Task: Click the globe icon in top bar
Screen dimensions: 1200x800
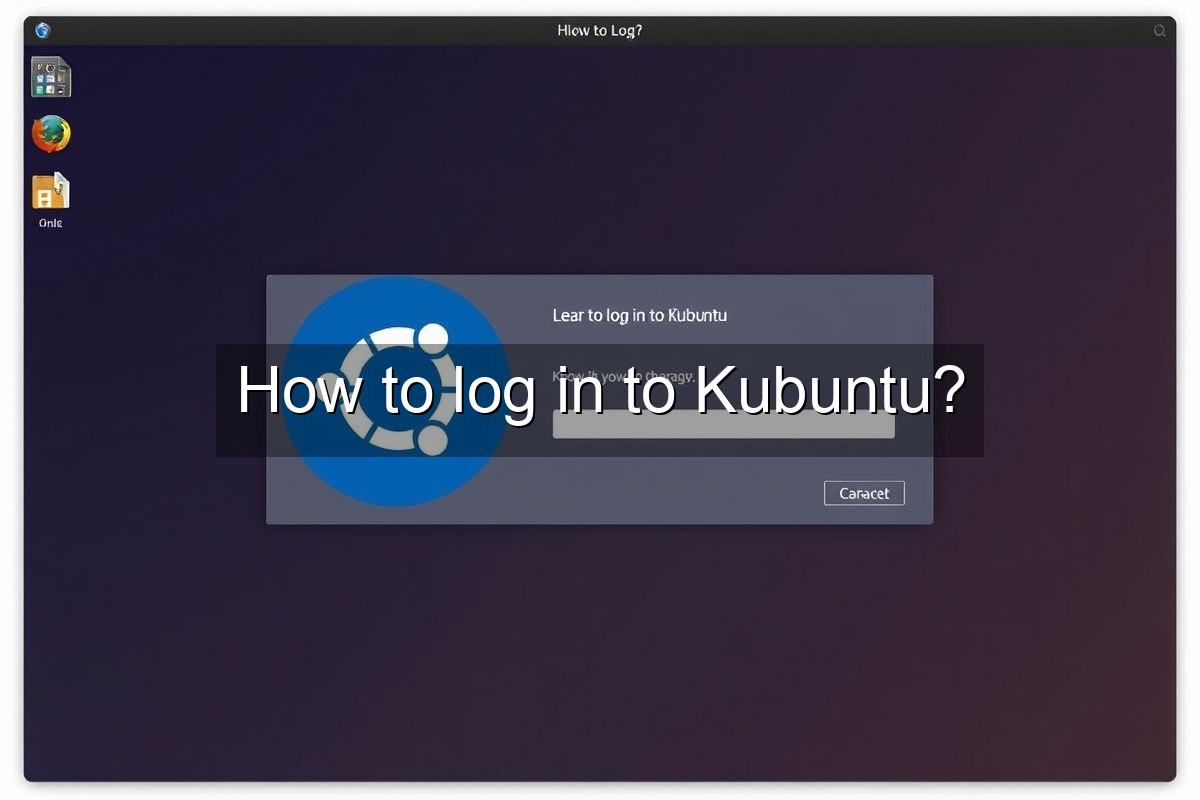Action: pyautogui.click(x=42, y=30)
